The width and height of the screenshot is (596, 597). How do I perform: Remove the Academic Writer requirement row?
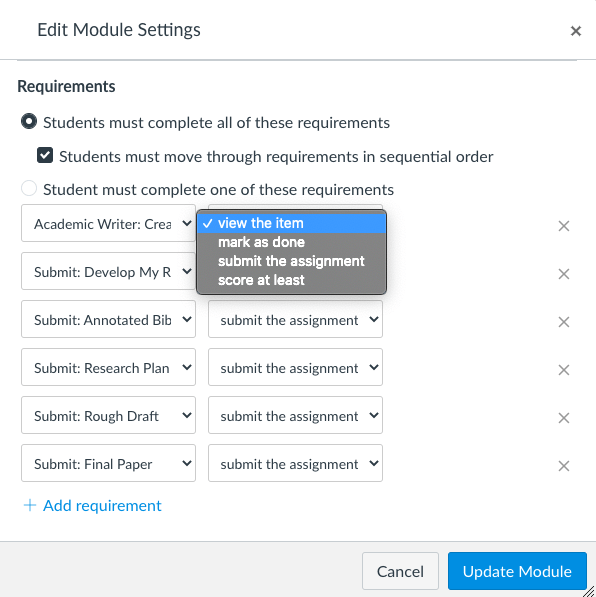[564, 226]
